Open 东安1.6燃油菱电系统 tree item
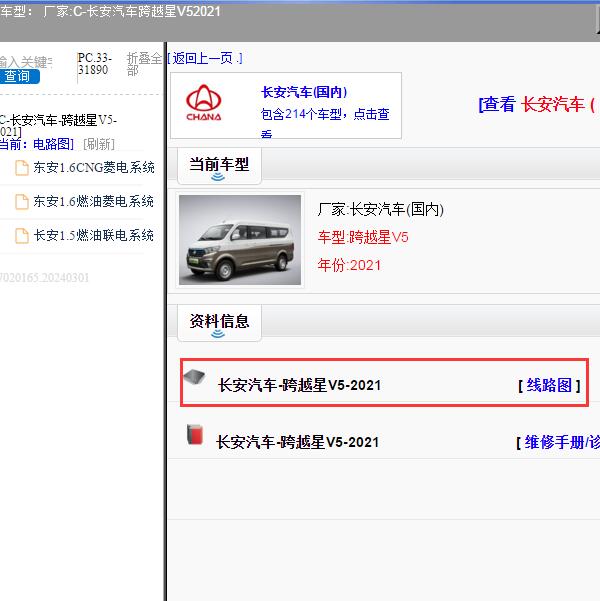This screenshot has height=601, width=600. pyautogui.click(x=94, y=201)
